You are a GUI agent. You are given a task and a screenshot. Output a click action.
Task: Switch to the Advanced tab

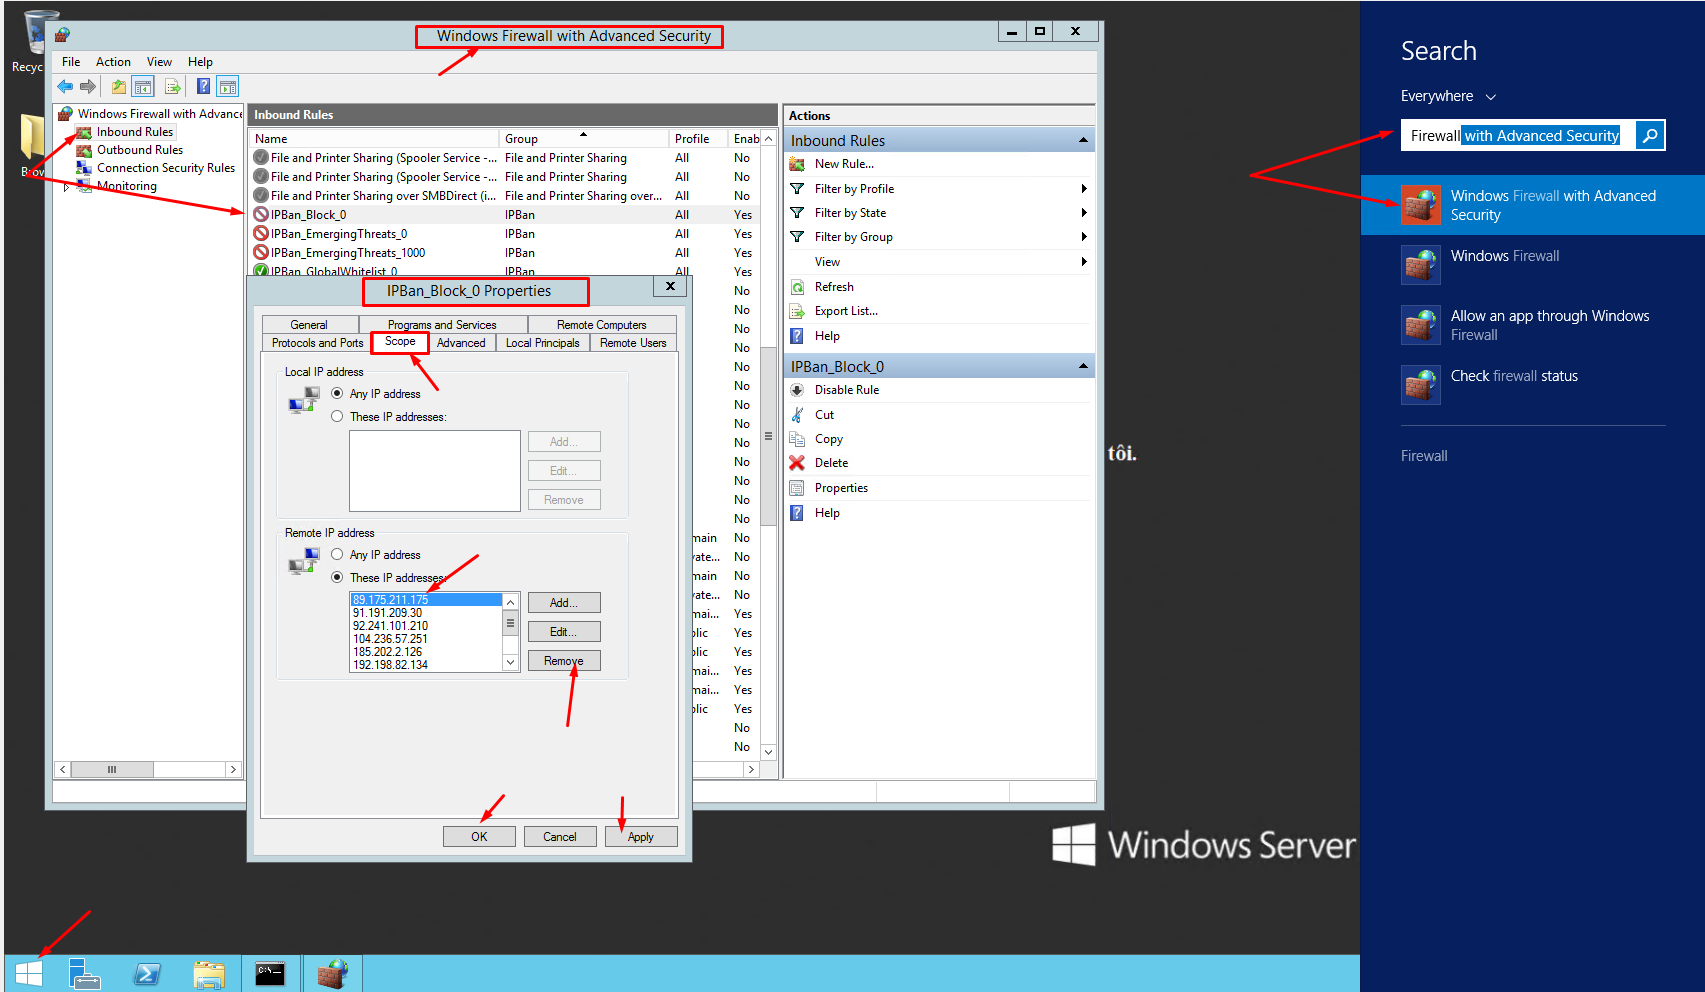461,343
